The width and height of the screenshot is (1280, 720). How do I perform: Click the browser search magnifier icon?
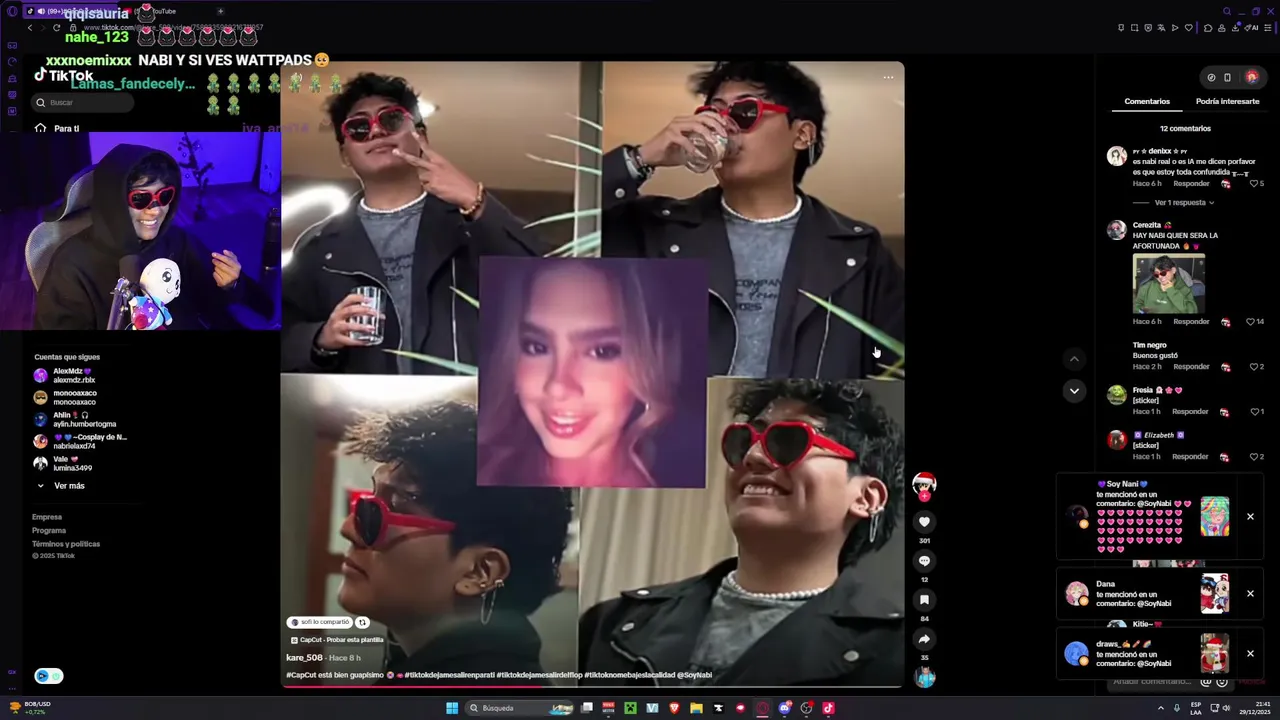click(1227, 11)
